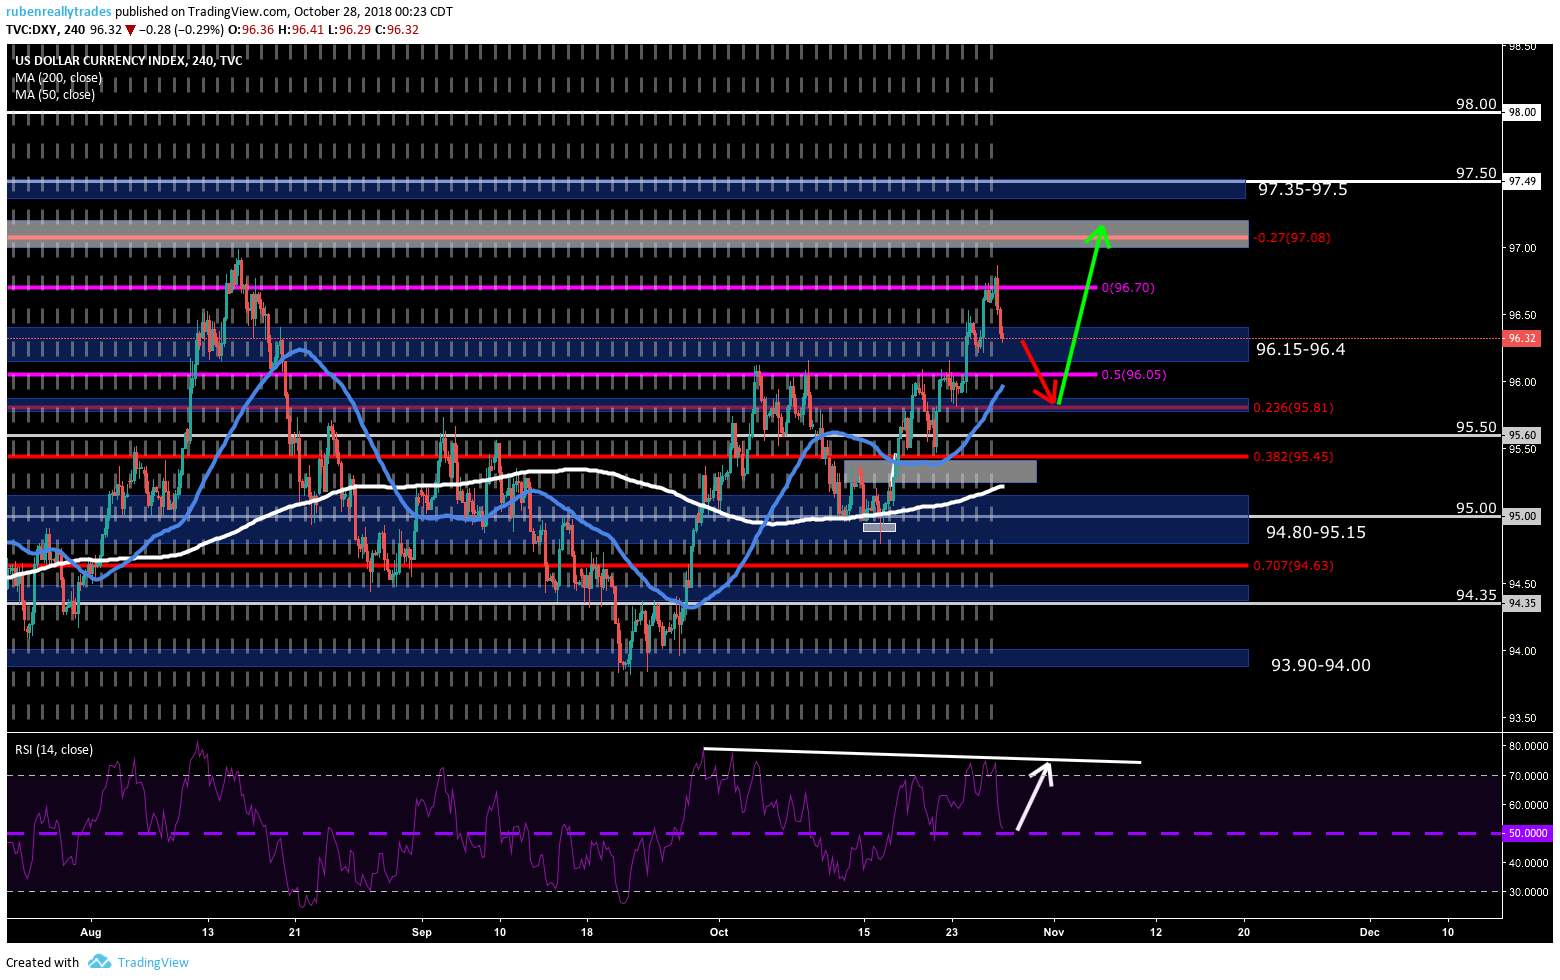Select the 97.50 level text above white line
The width and height of the screenshot is (1560, 980).
pyautogui.click(x=1476, y=173)
